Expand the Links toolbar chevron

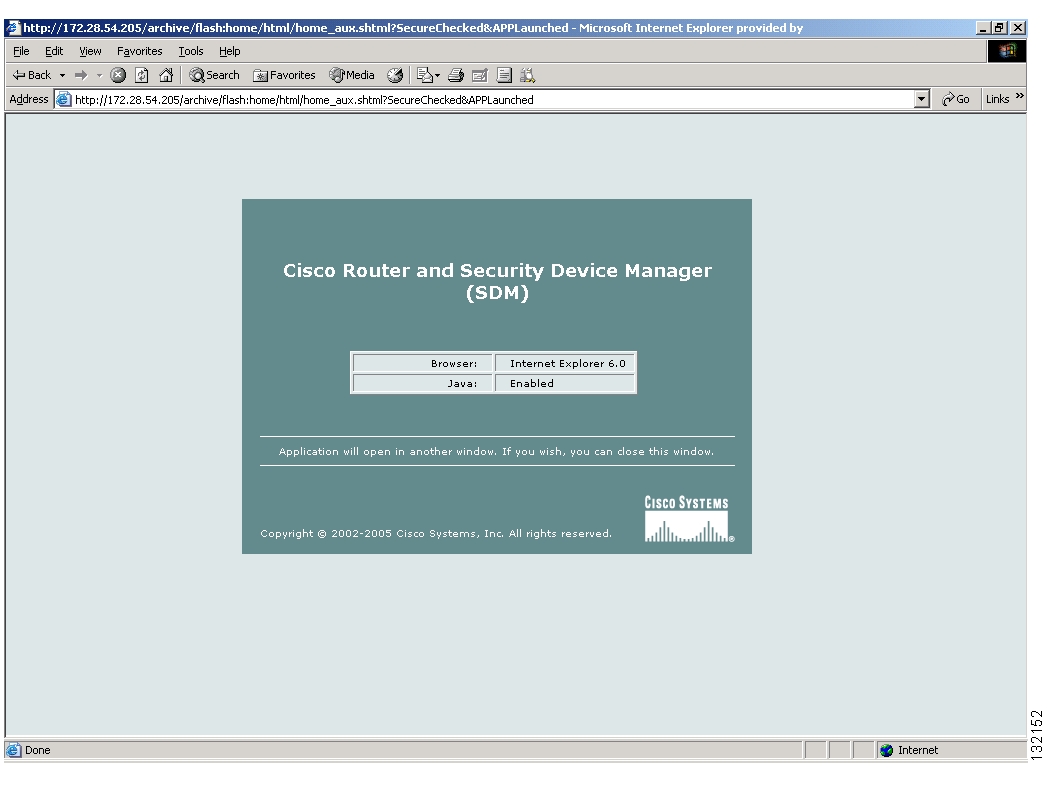[x=1020, y=99]
